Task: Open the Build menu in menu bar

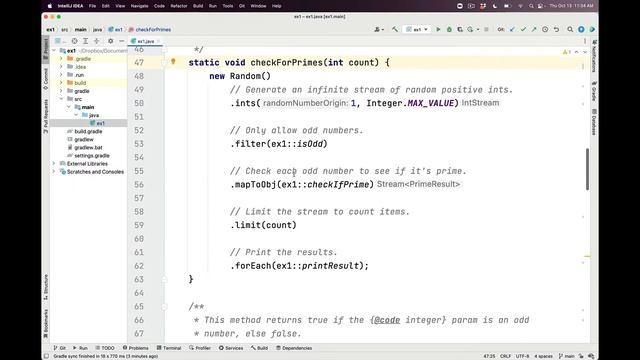Action: point(198,6)
